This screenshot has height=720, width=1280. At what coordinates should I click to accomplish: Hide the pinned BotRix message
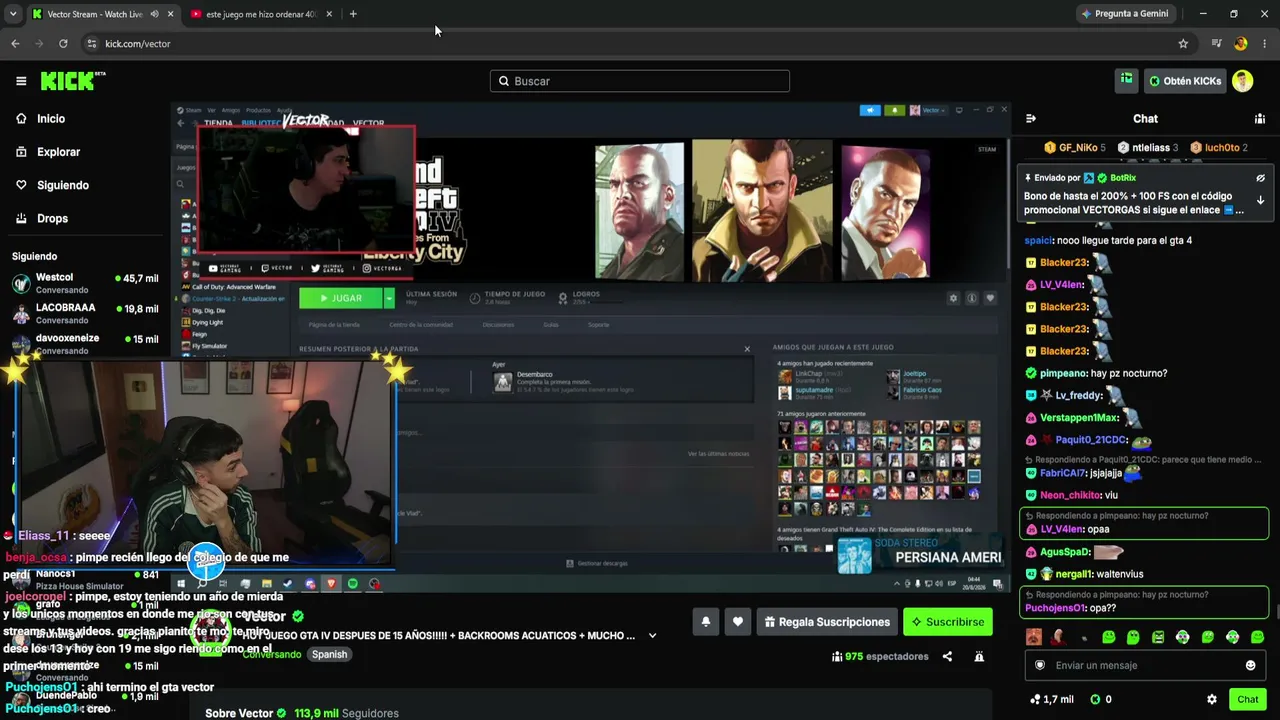coord(1260,178)
